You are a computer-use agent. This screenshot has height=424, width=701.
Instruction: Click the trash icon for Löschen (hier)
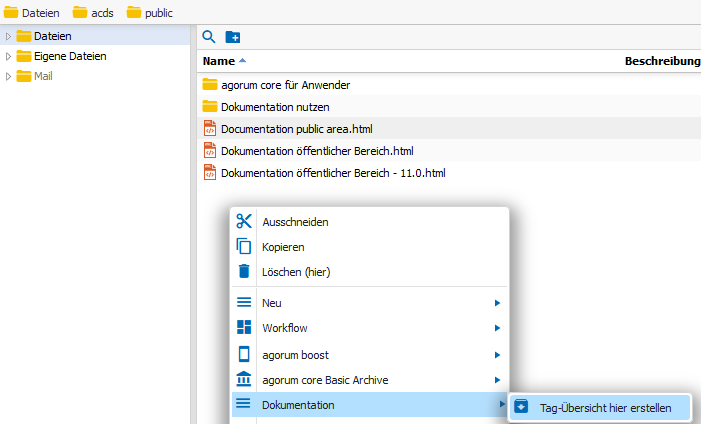(244, 271)
